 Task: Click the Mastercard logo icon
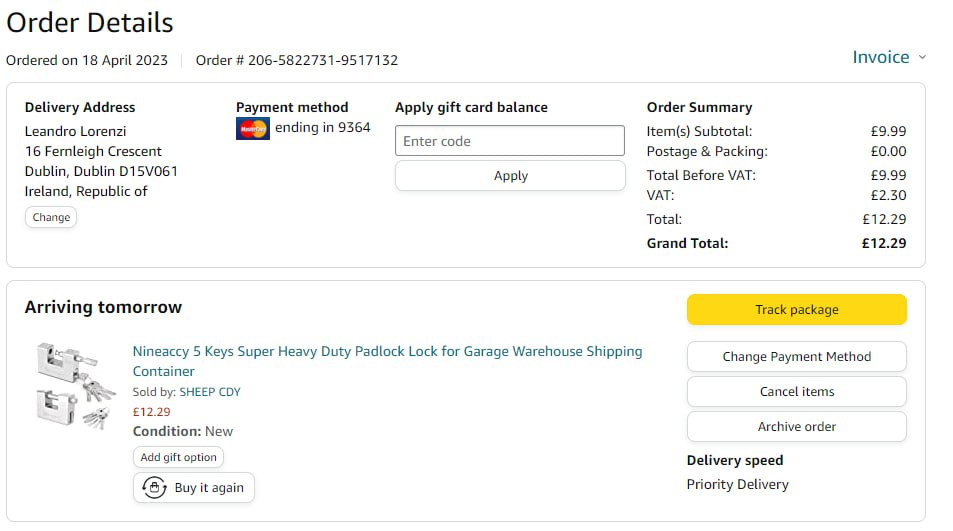tap(253, 128)
